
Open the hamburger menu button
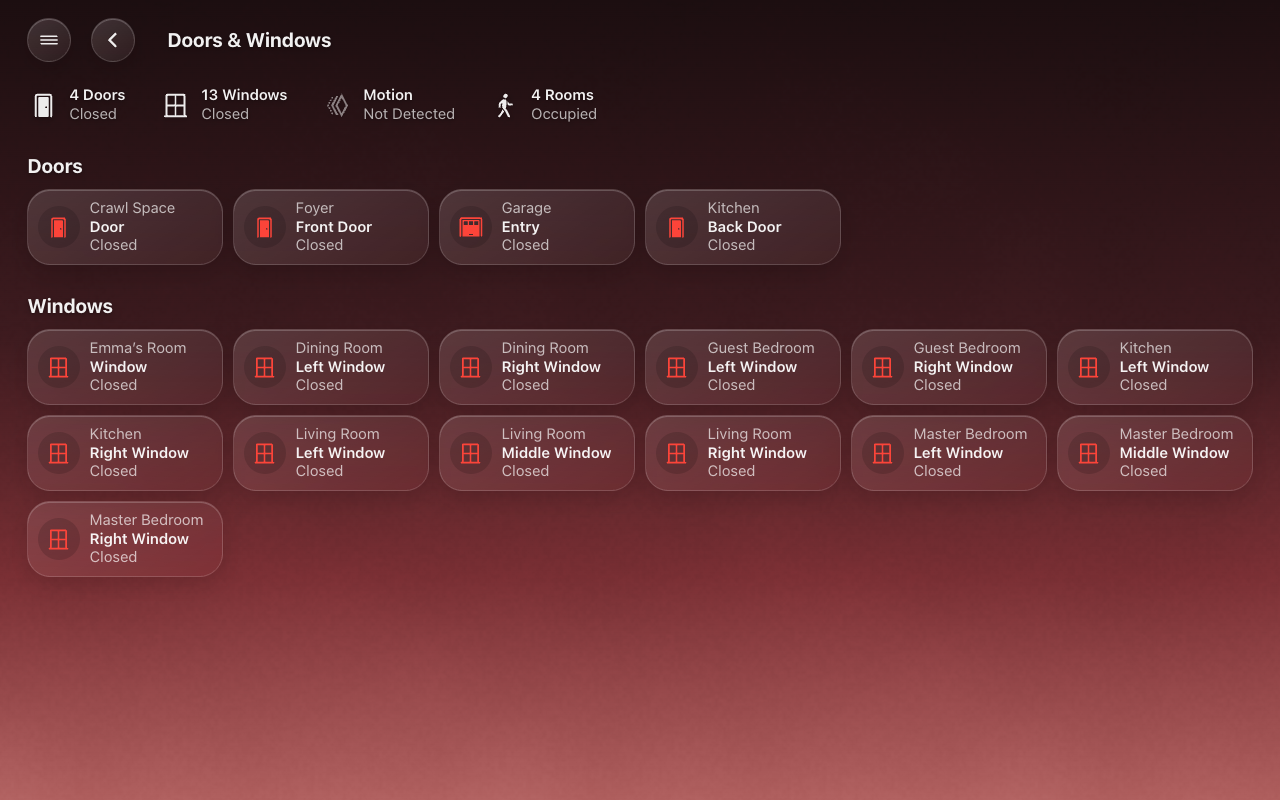point(49,40)
